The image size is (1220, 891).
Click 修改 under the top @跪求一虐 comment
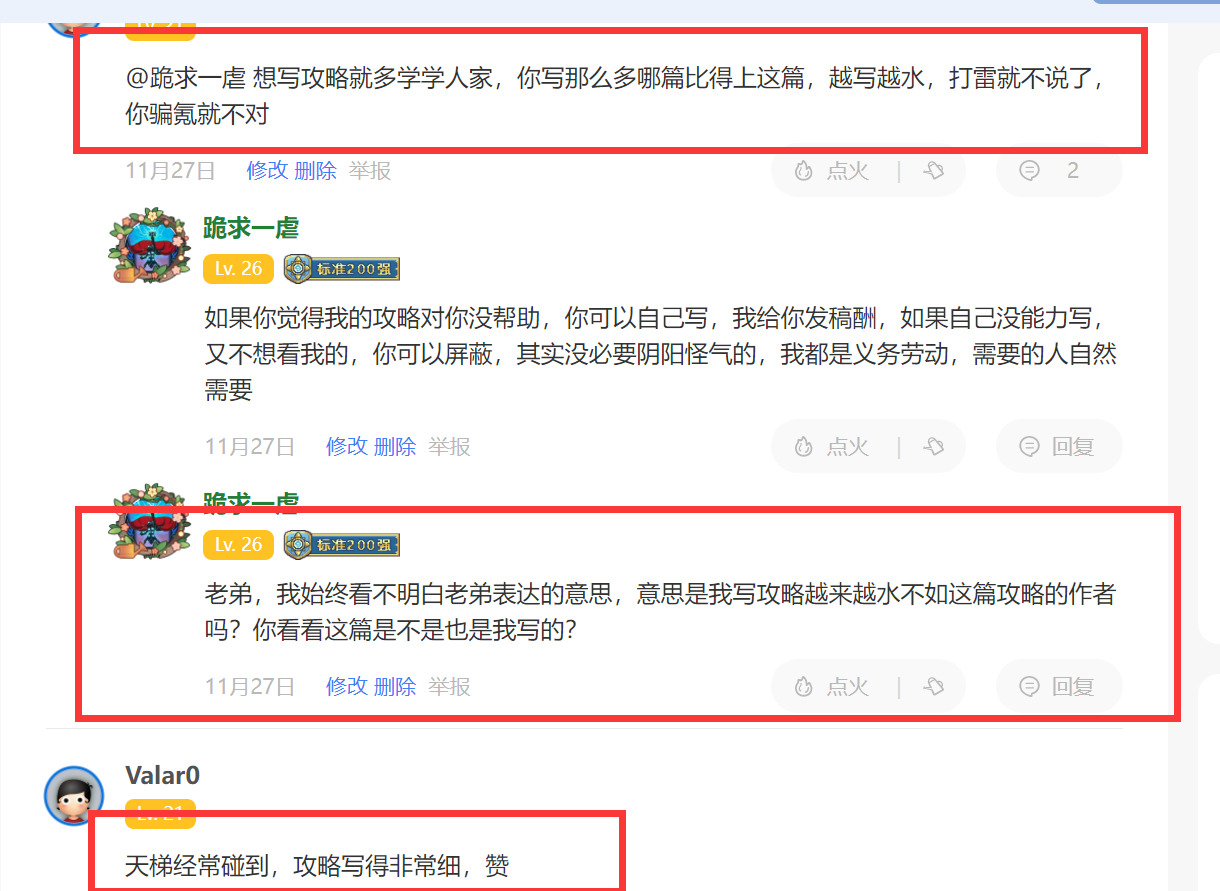(x=267, y=171)
